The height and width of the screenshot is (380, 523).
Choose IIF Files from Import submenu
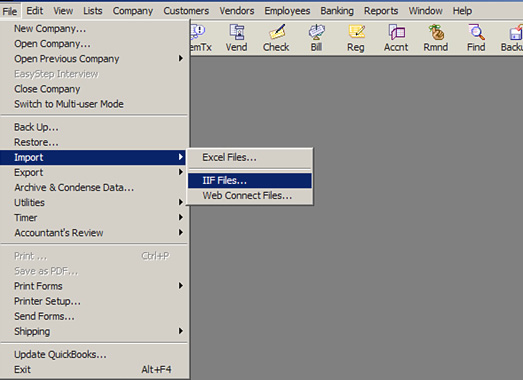point(250,180)
